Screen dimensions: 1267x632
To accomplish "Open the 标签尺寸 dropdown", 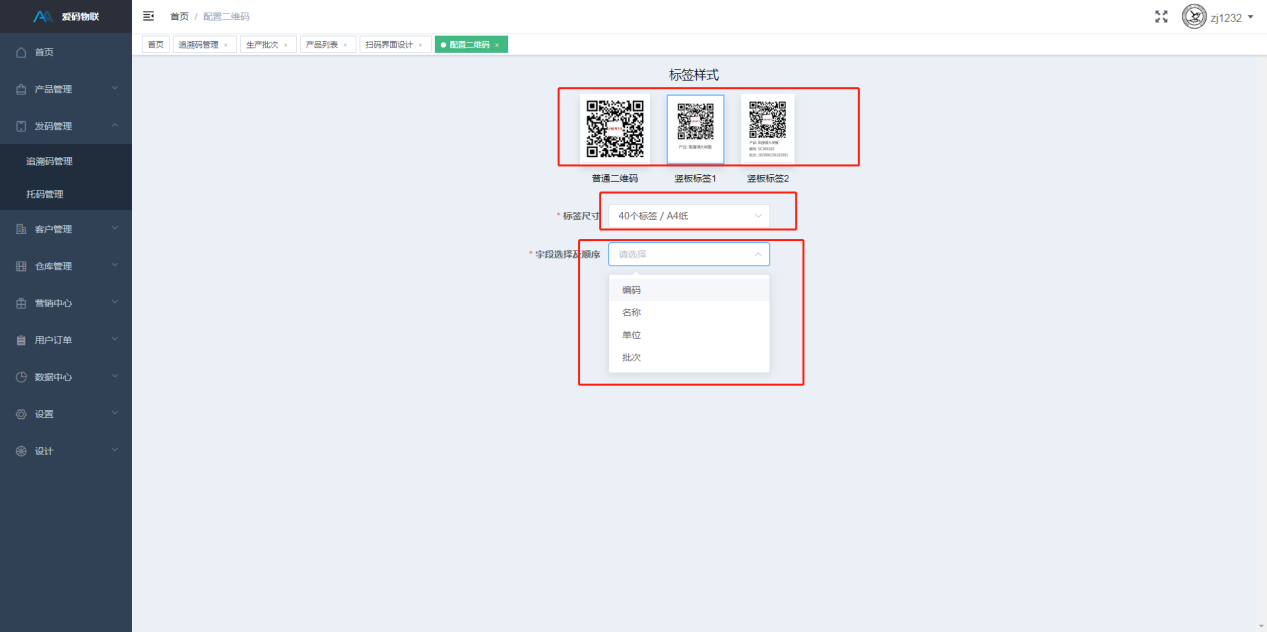I will pos(689,216).
